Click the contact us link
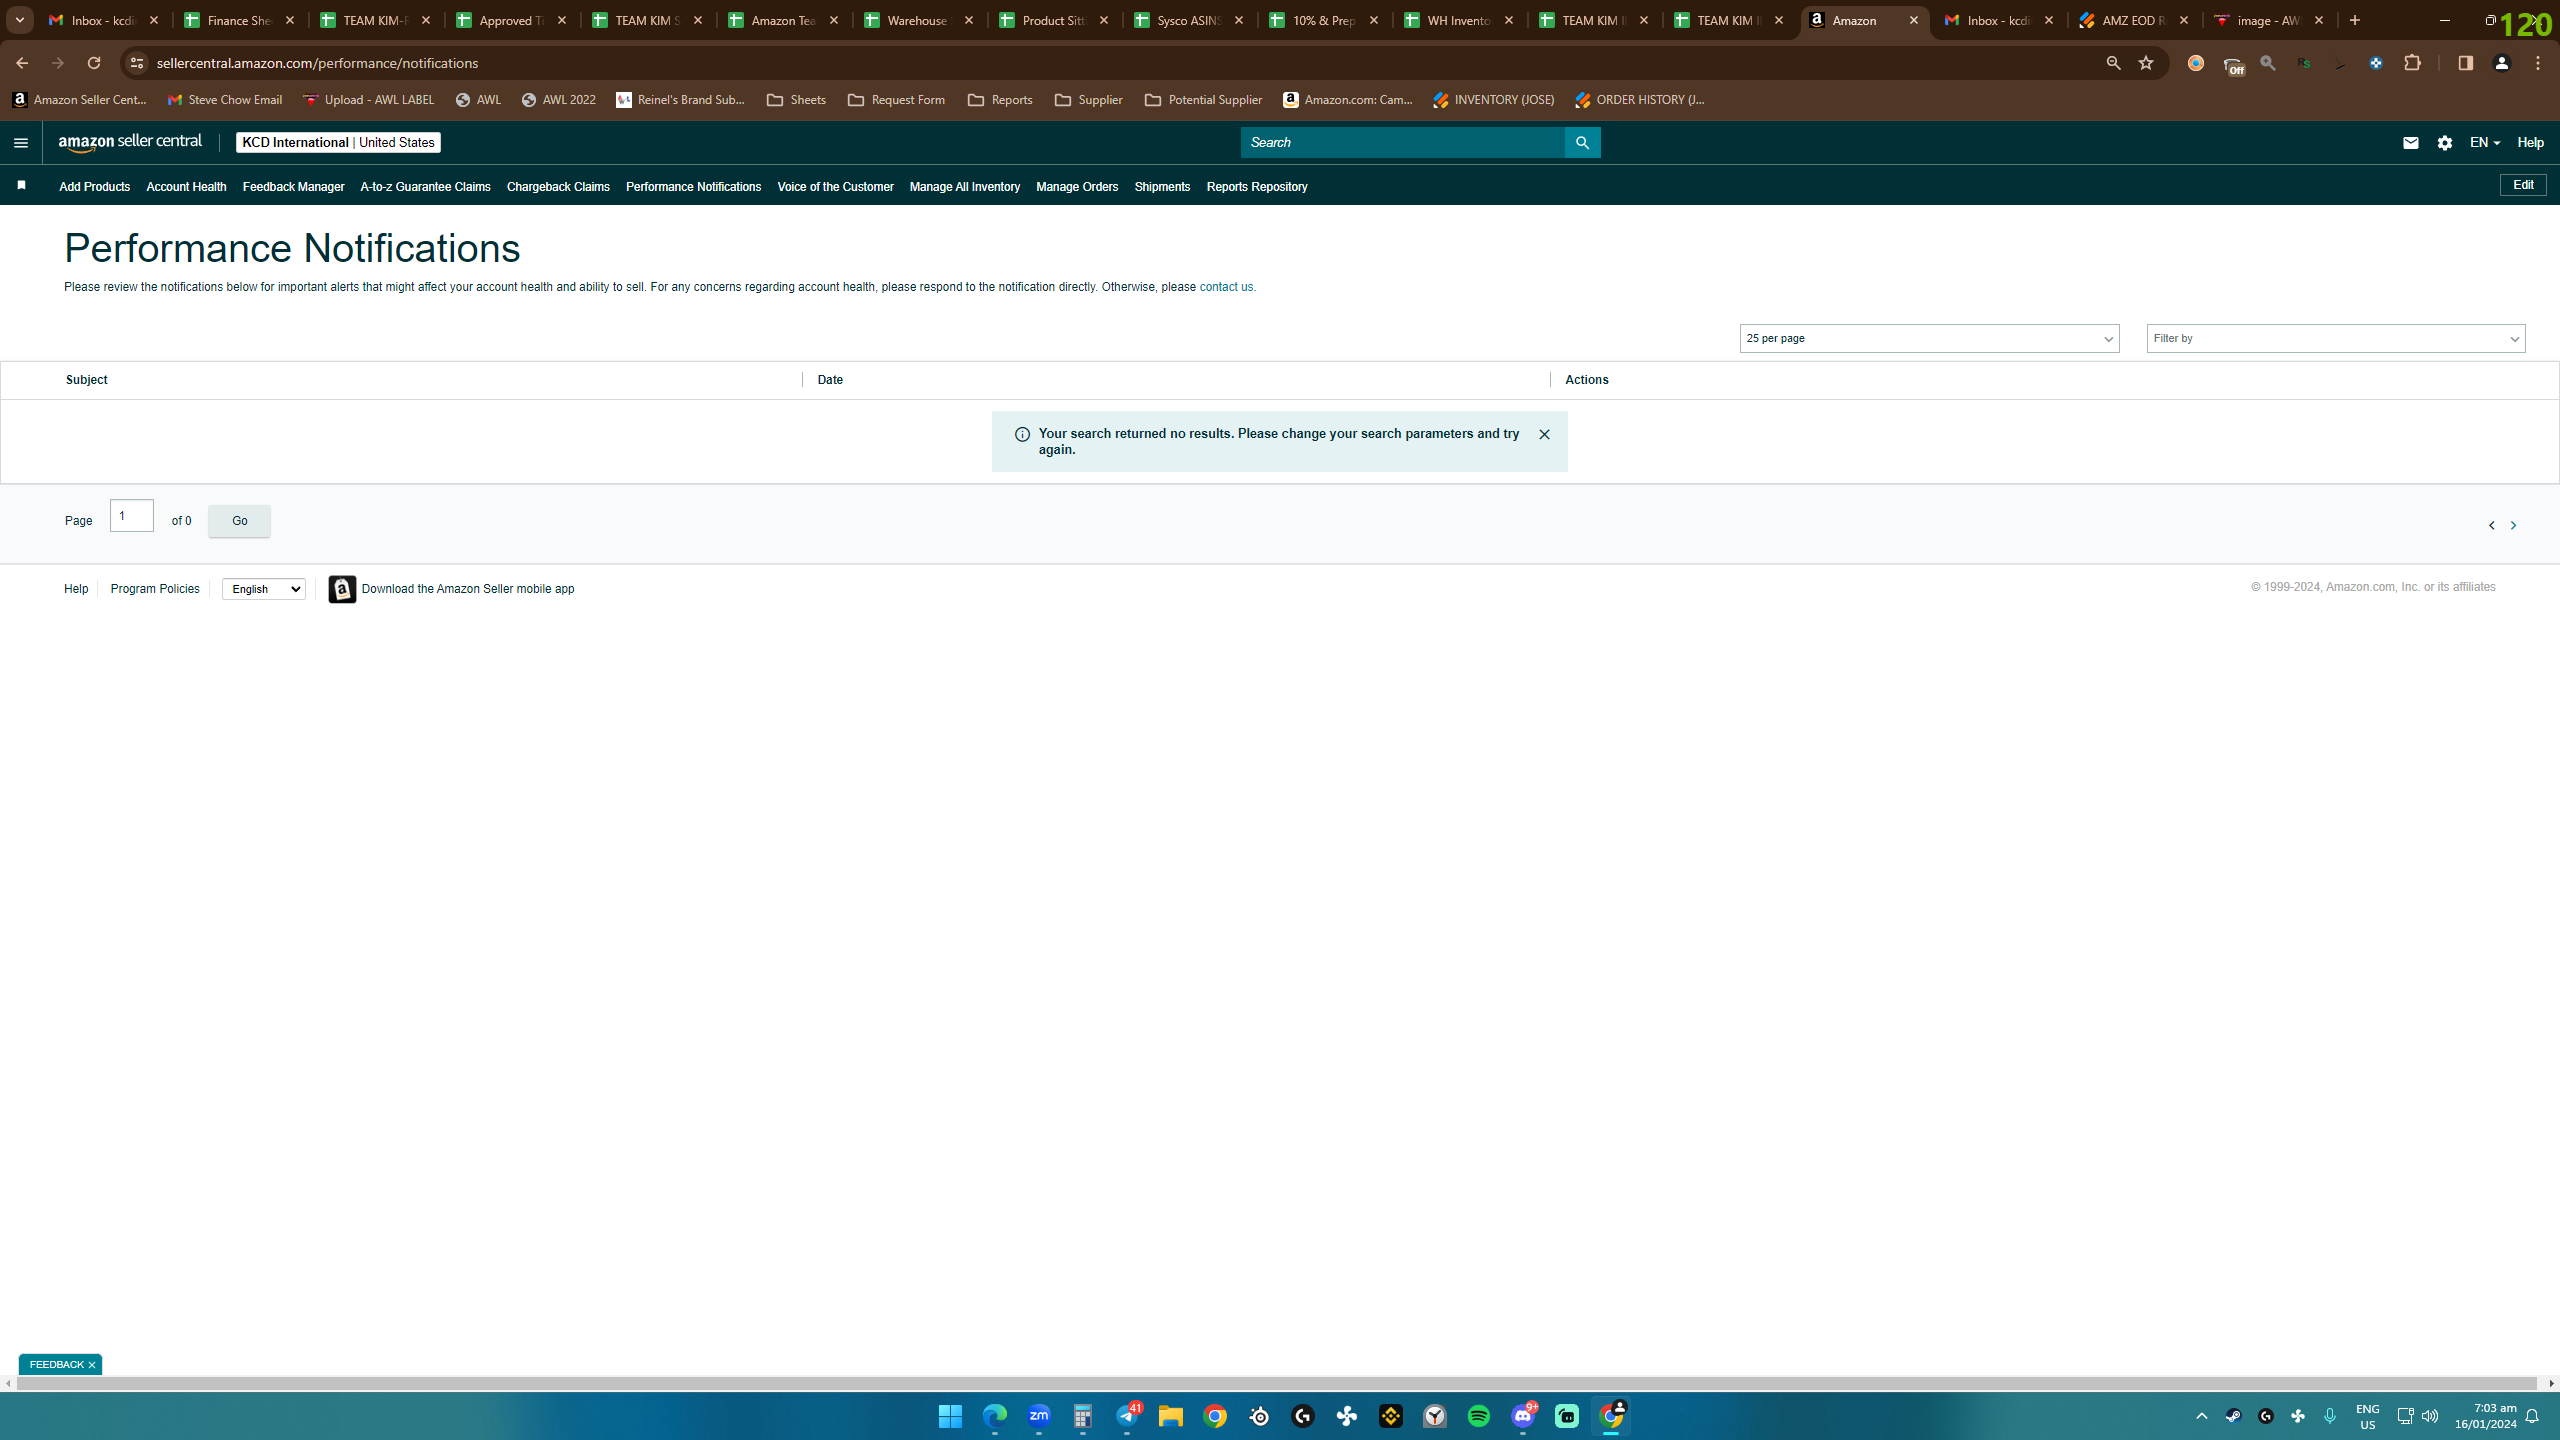Image resolution: width=2560 pixels, height=1440 pixels. 1227,287
